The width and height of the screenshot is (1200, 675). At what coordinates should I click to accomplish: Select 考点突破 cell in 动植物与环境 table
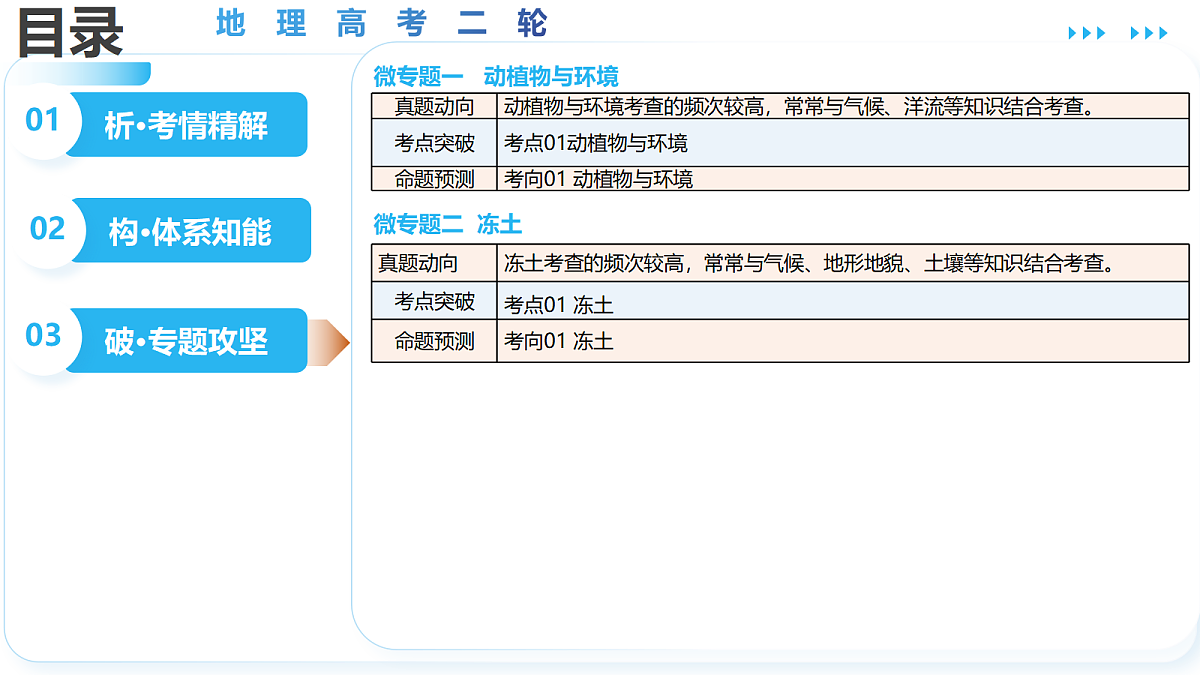[434, 143]
